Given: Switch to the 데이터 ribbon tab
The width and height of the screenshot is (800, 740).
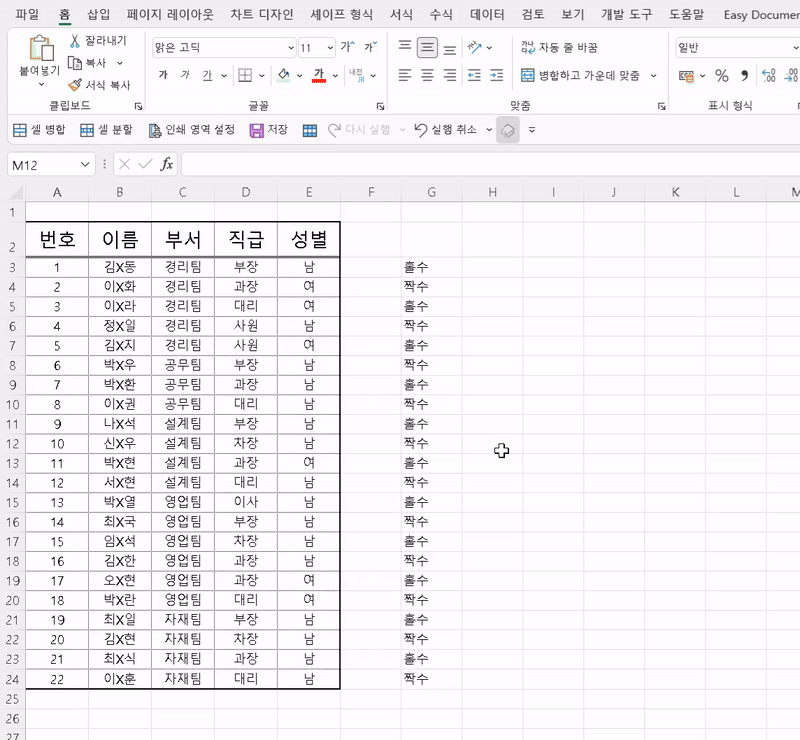Looking at the screenshot, I should [x=487, y=14].
